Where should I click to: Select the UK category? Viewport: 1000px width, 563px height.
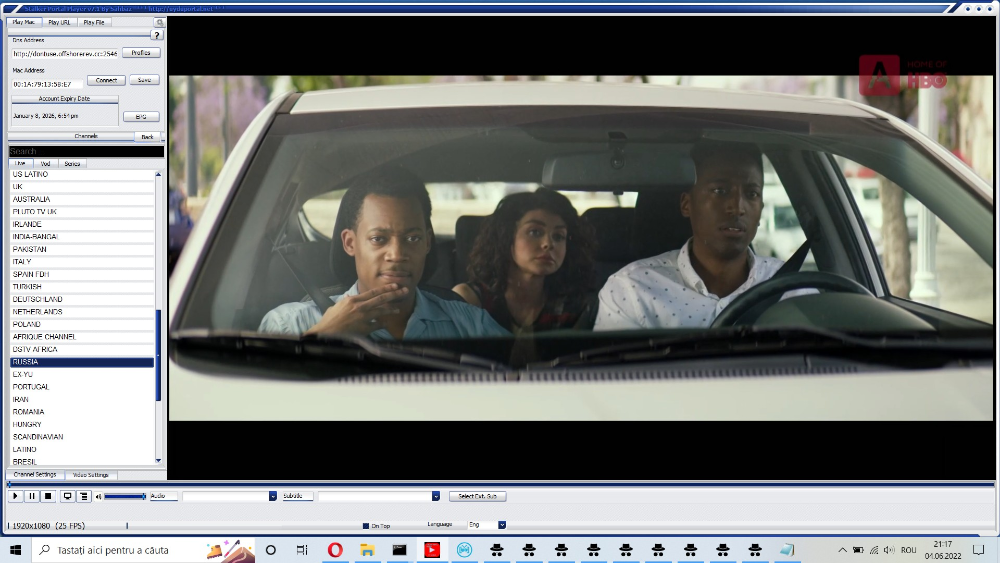82,187
